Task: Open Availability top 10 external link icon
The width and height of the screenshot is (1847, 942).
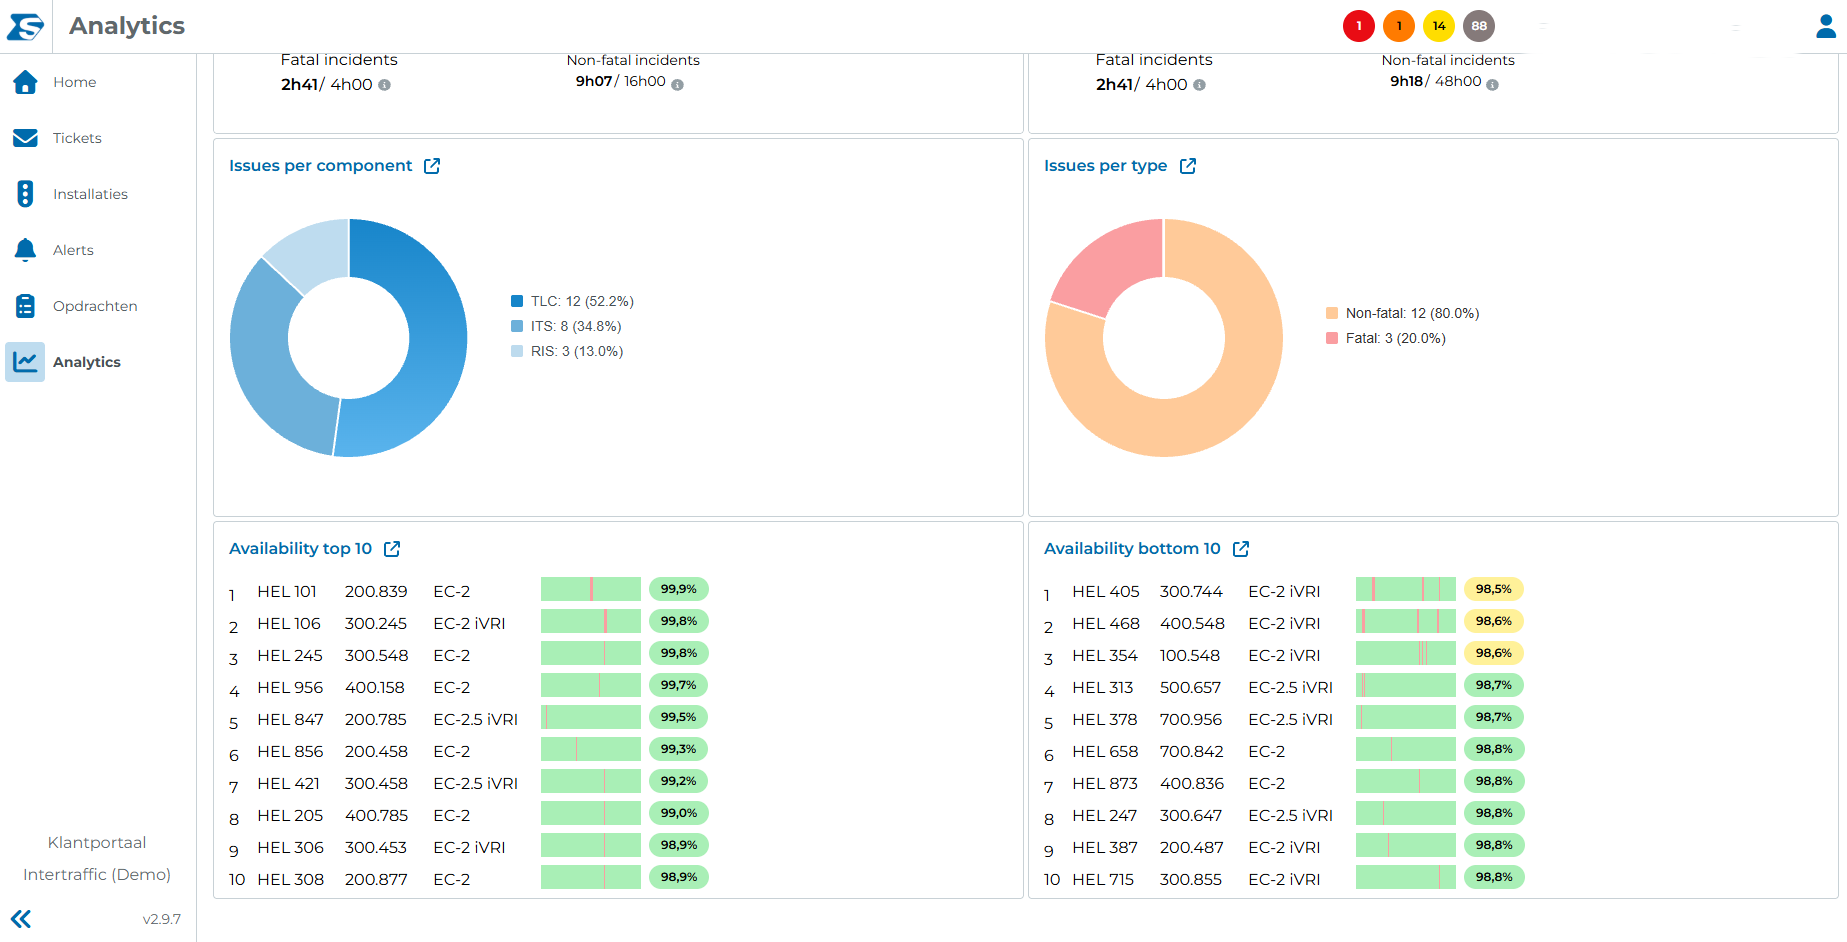Action: pyautogui.click(x=392, y=549)
